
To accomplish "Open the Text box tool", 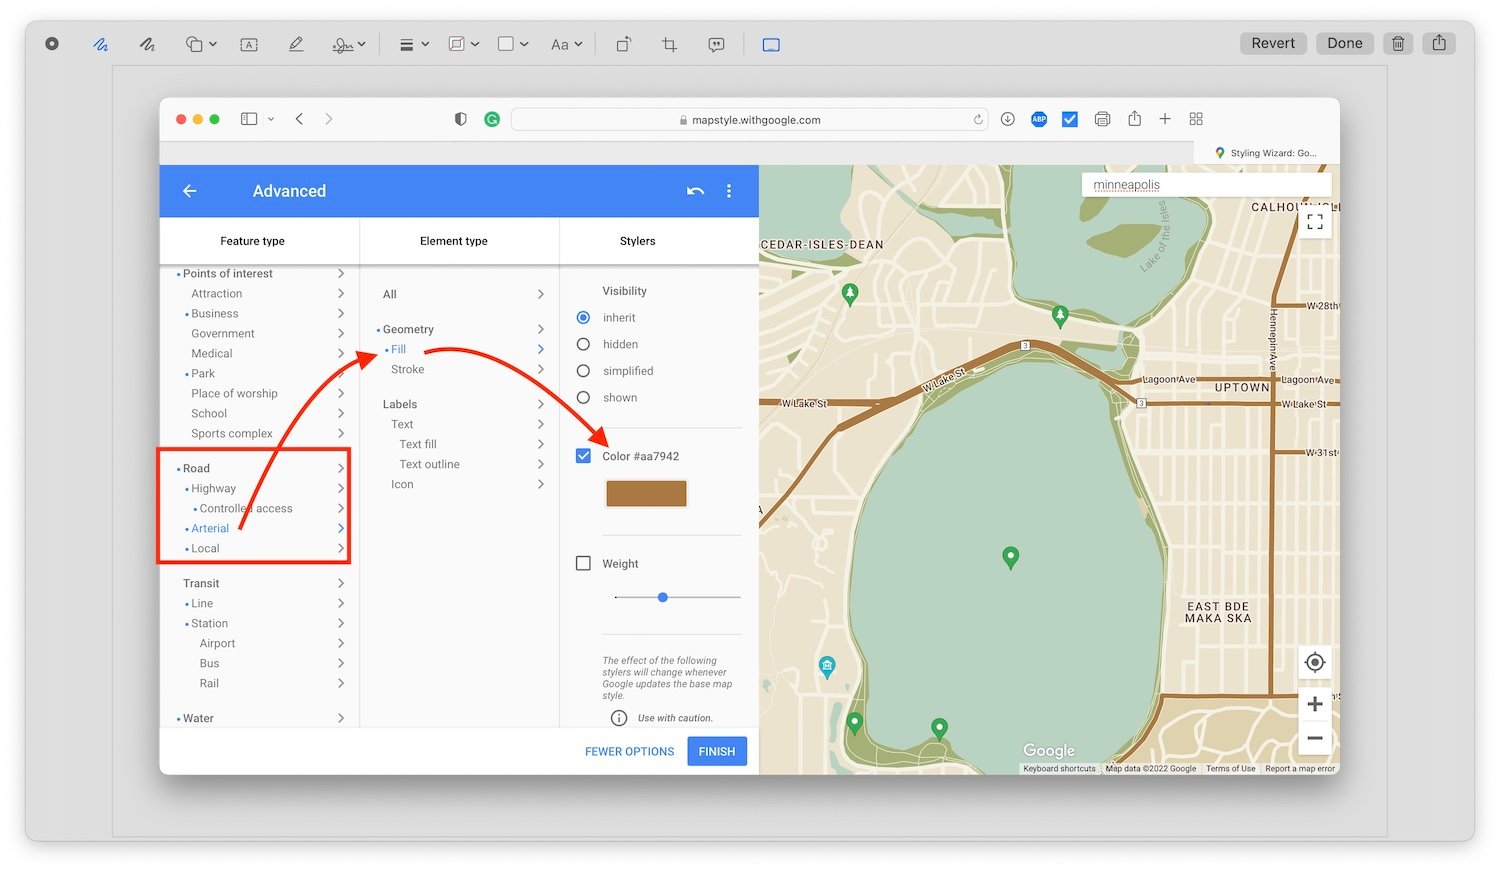I will [x=249, y=44].
